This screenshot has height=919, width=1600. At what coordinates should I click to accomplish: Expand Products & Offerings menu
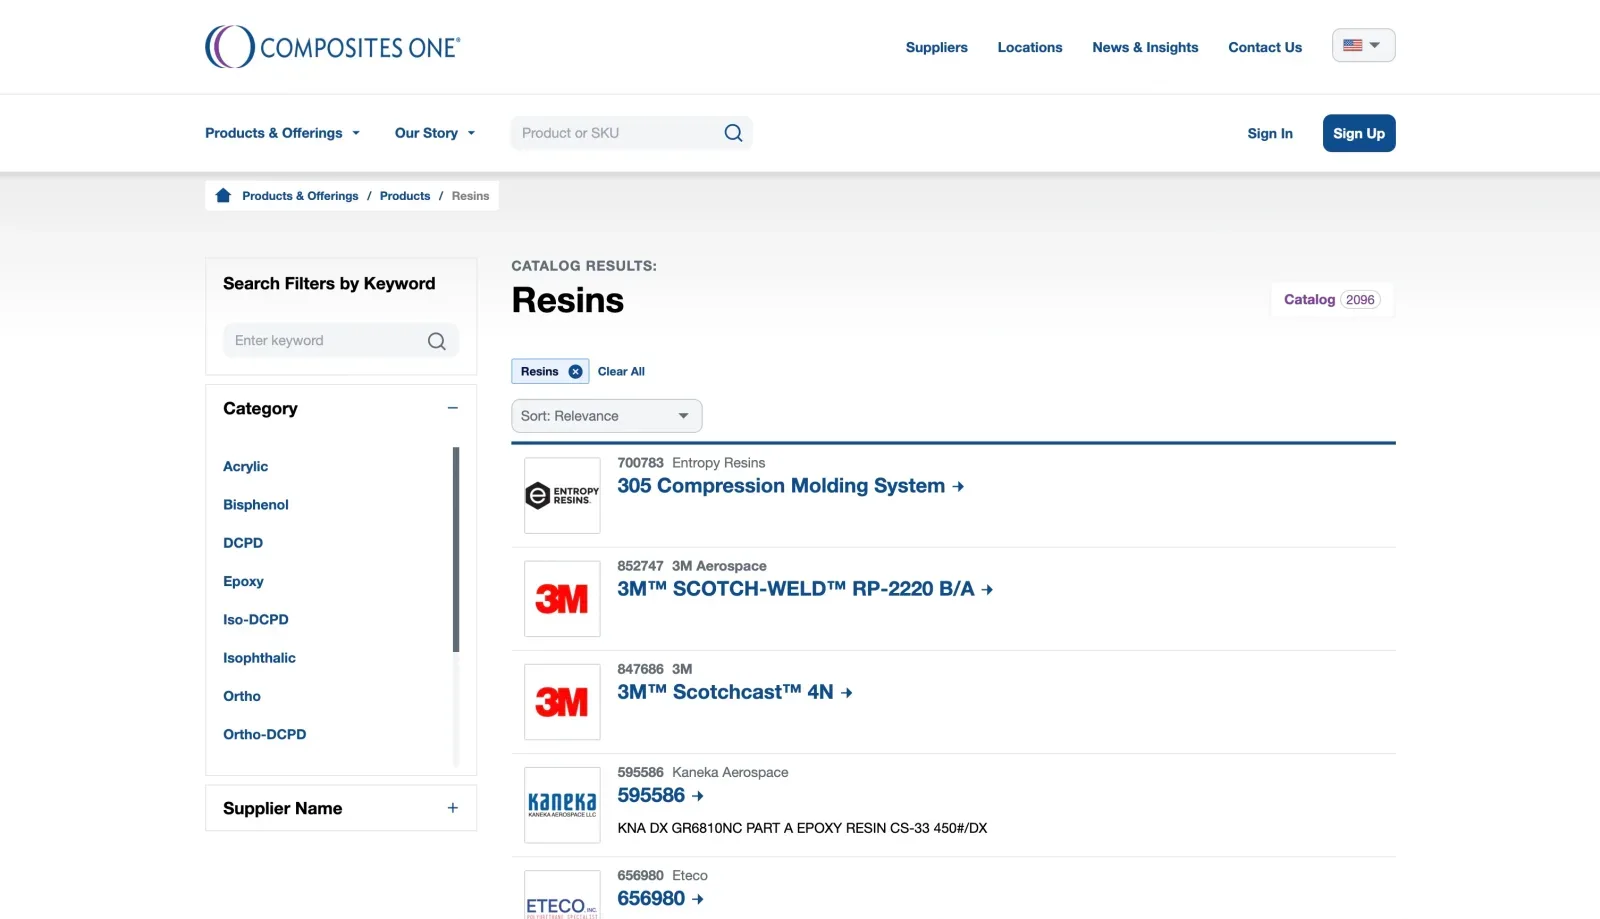click(x=282, y=133)
